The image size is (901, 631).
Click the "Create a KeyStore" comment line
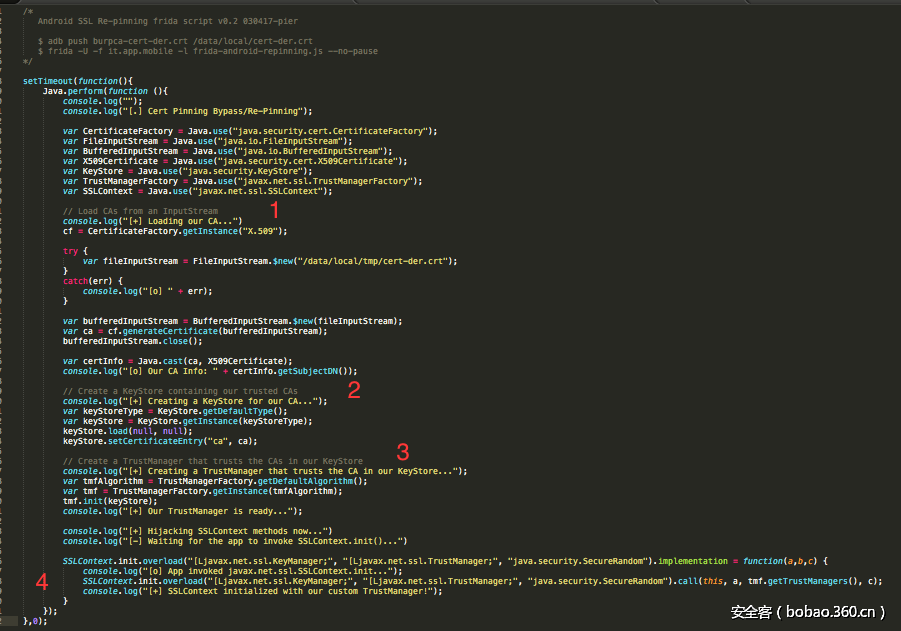coord(180,391)
